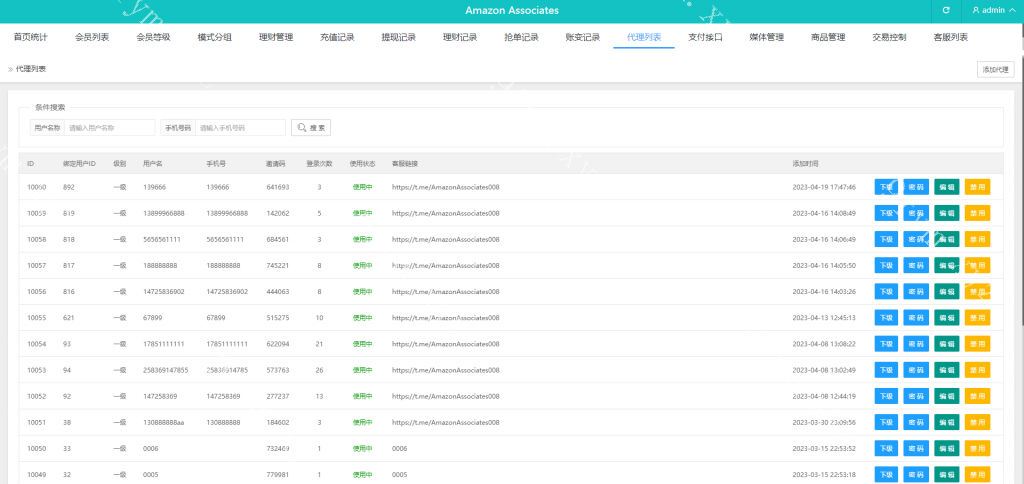Screen dimensions: 1024x484
Task: Click timestamp 2023-04-19 17:47:46
Action: 824,187
